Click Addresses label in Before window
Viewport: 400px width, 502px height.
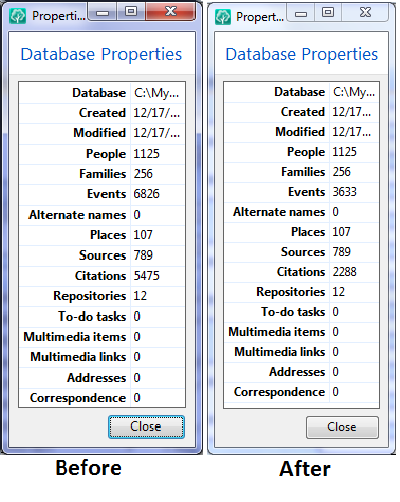97,378
